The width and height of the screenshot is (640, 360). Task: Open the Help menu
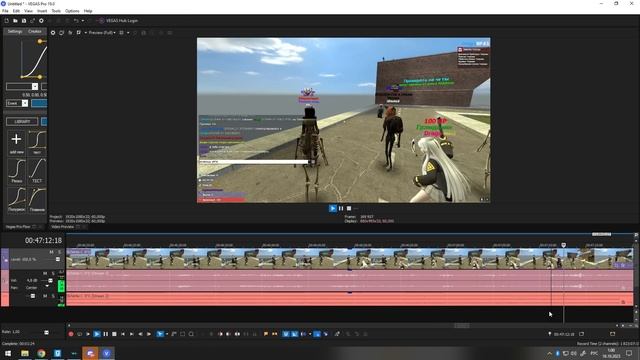tap(88, 11)
